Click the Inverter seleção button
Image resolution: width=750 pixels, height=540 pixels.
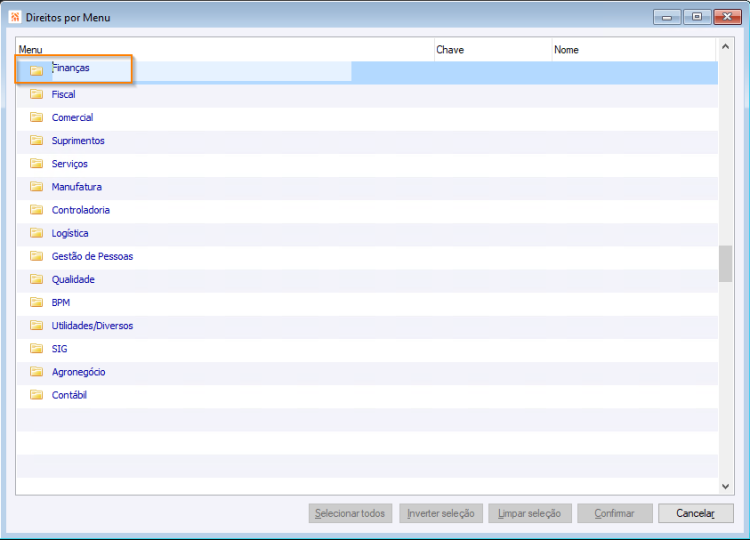coord(441,513)
